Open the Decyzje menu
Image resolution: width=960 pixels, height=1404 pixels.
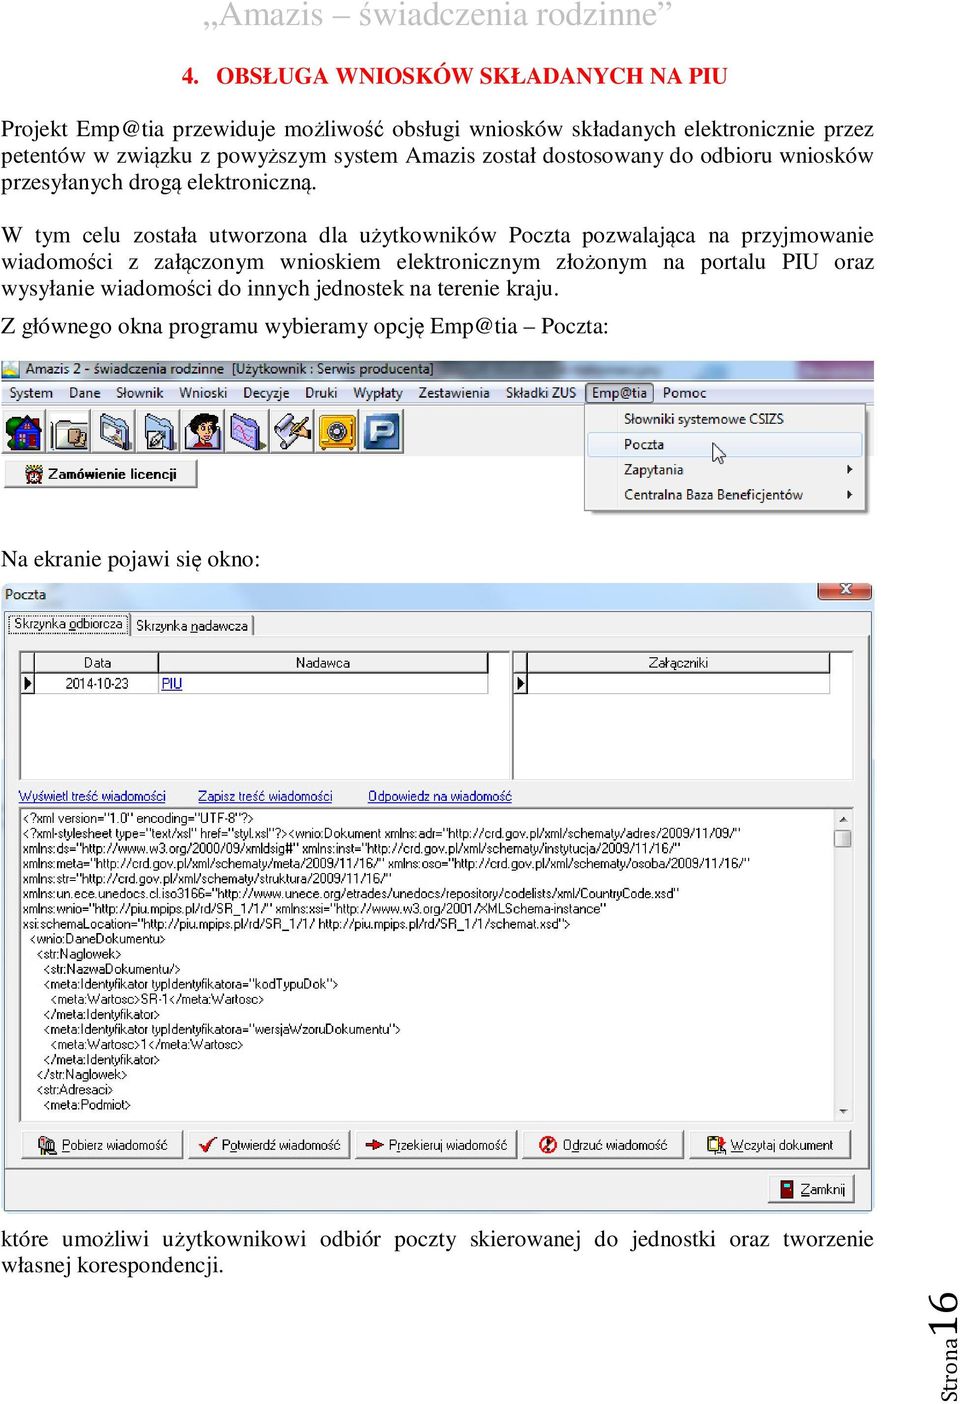[266, 393]
